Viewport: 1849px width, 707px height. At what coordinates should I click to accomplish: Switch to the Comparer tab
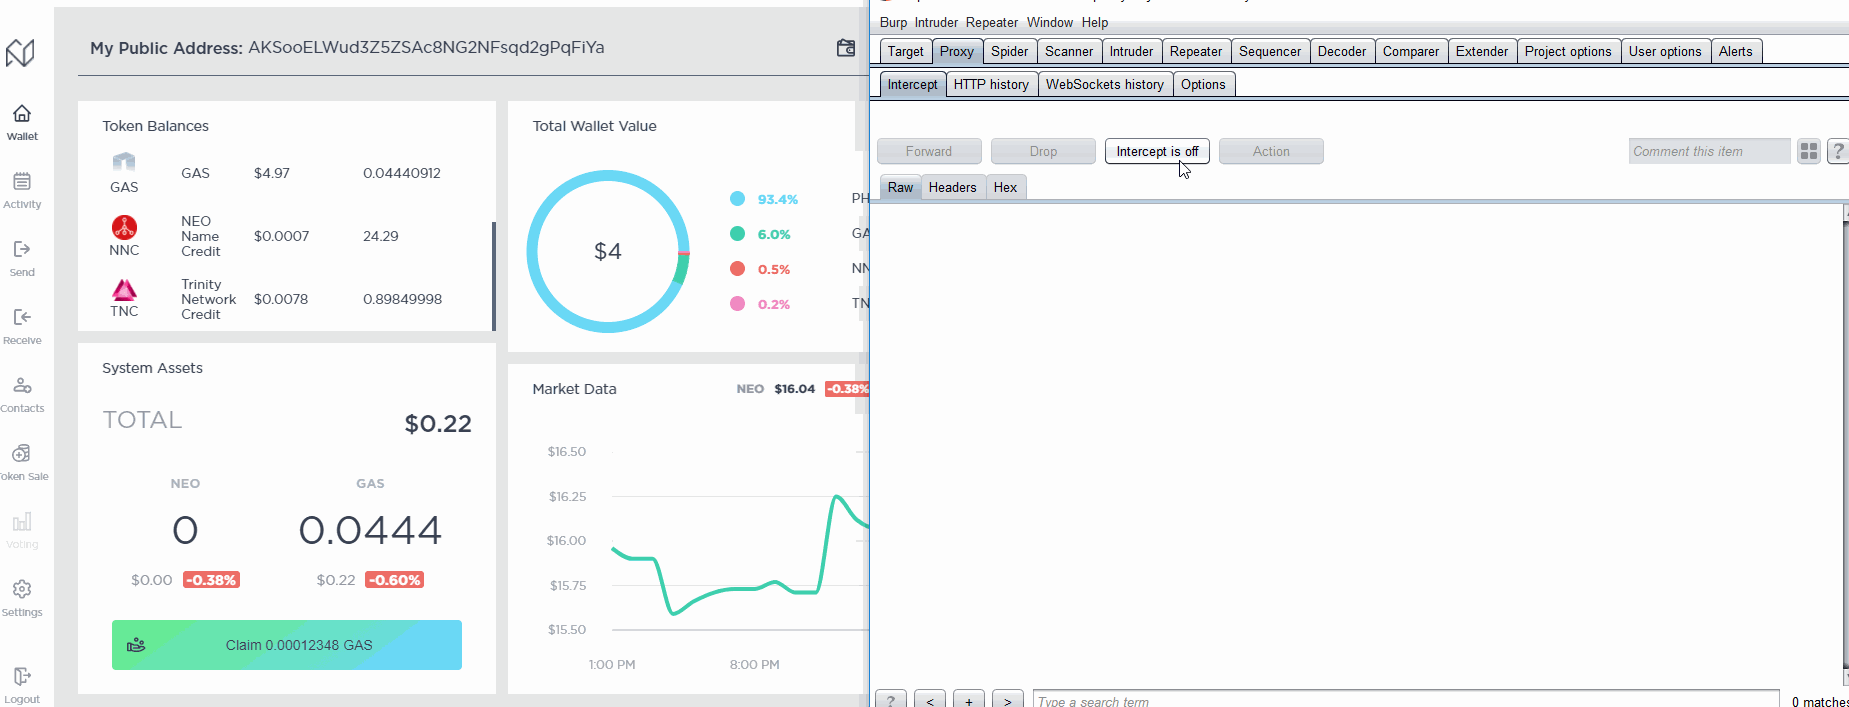1411,51
